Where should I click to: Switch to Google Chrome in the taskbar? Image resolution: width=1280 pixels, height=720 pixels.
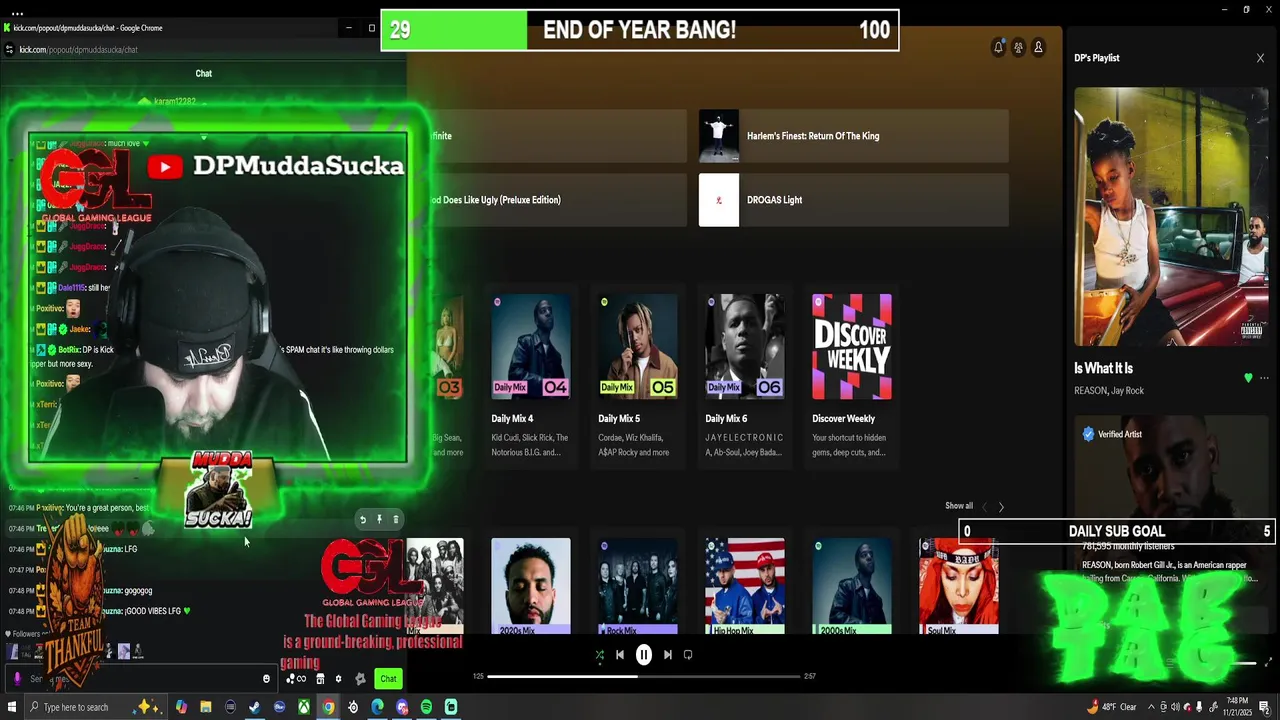(328, 707)
